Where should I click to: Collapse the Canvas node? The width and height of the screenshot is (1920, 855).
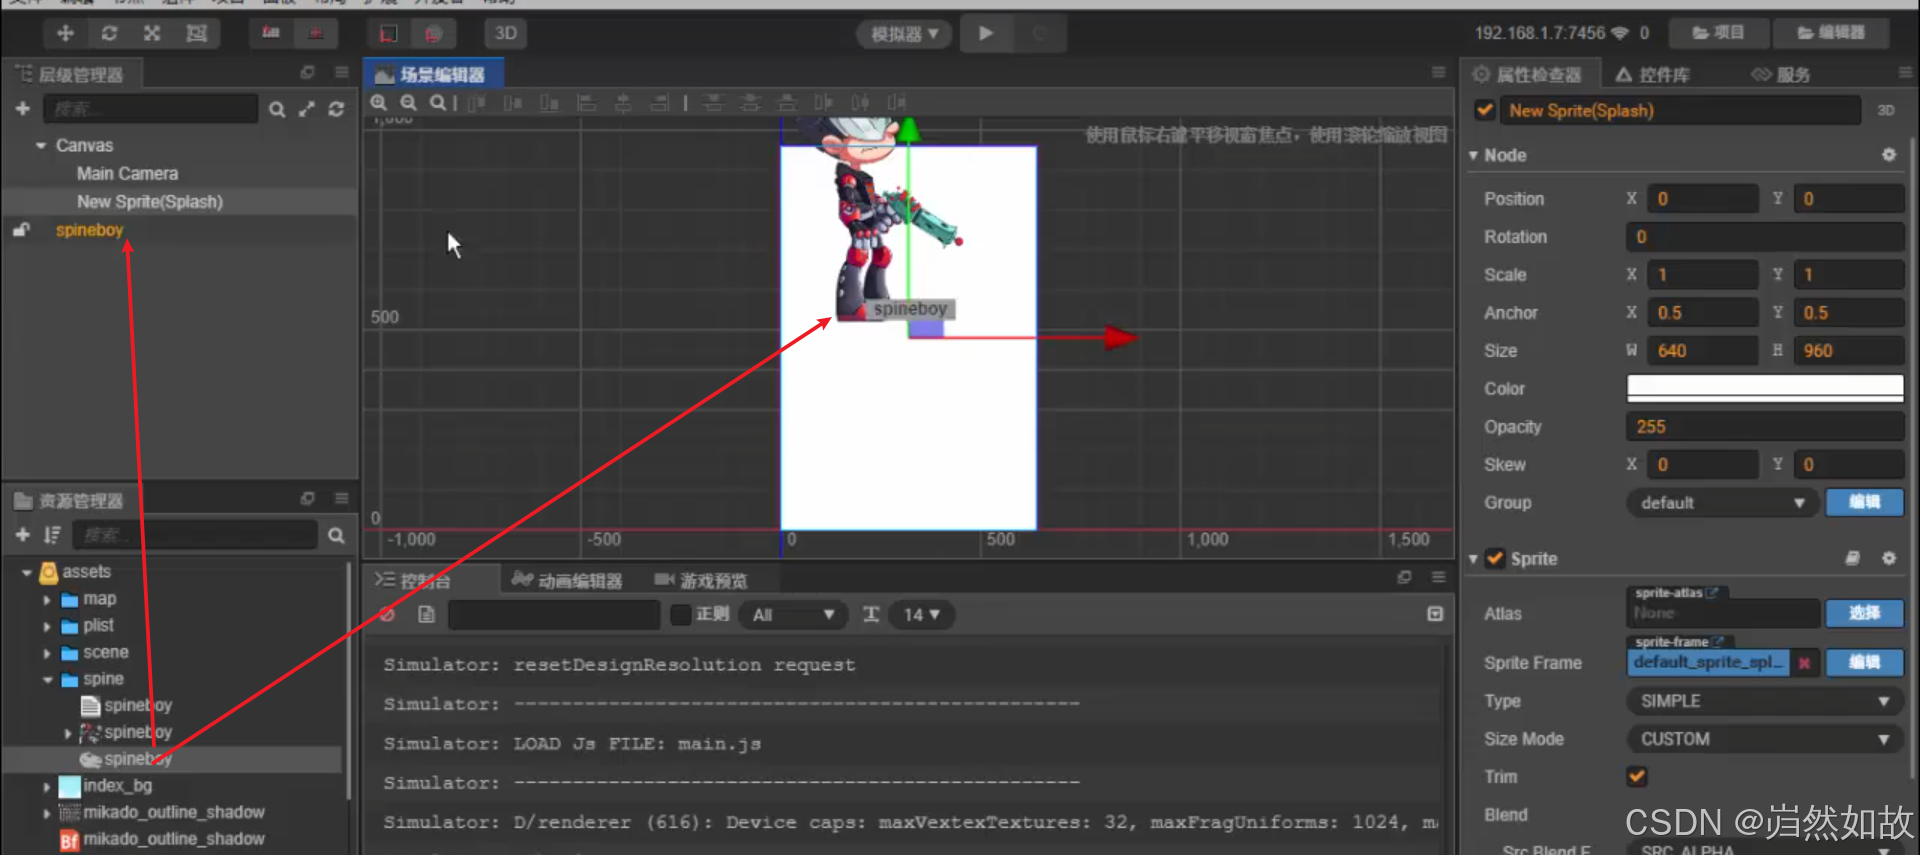coord(41,146)
